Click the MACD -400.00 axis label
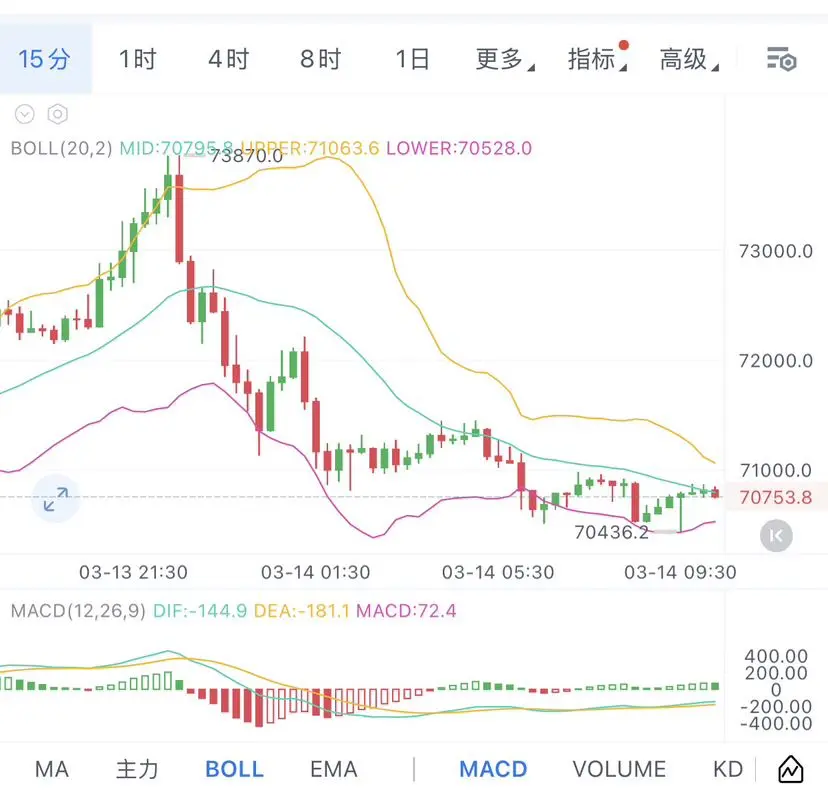Viewport: 828px width, 796px height. click(776, 723)
